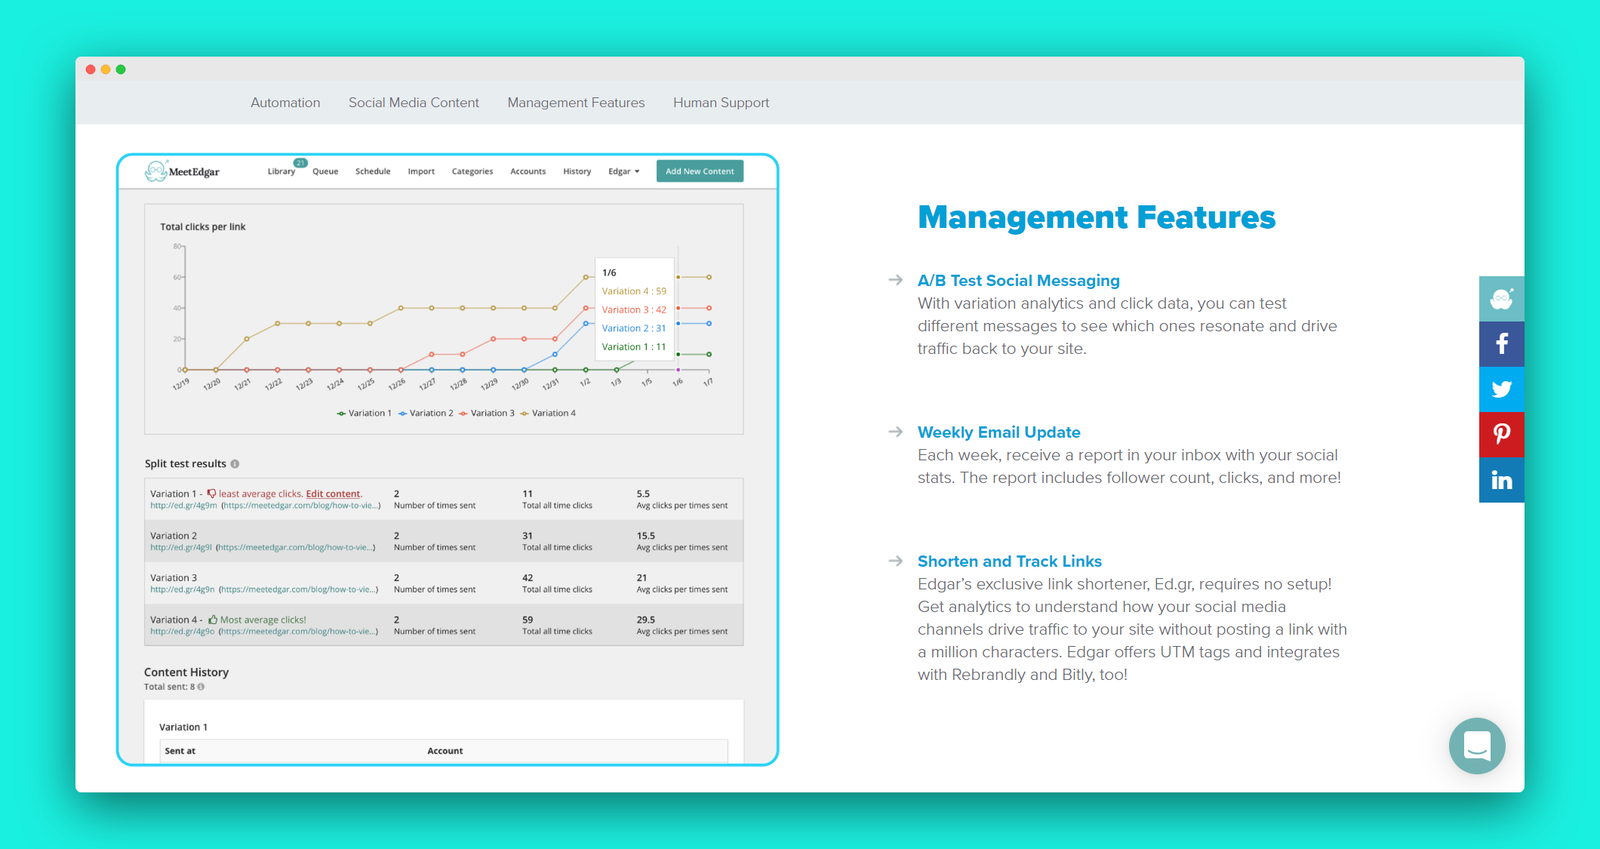Click the Library badge showing 21
The image size is (1600, 849).
pyautogui.click(x=300, y=162)
